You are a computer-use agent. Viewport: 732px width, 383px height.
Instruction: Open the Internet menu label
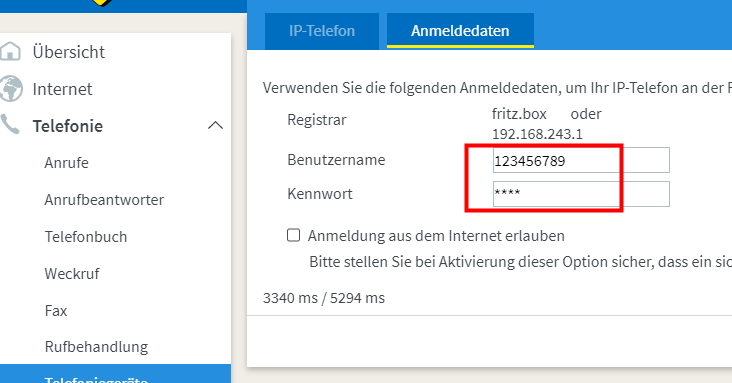point(63,89)
